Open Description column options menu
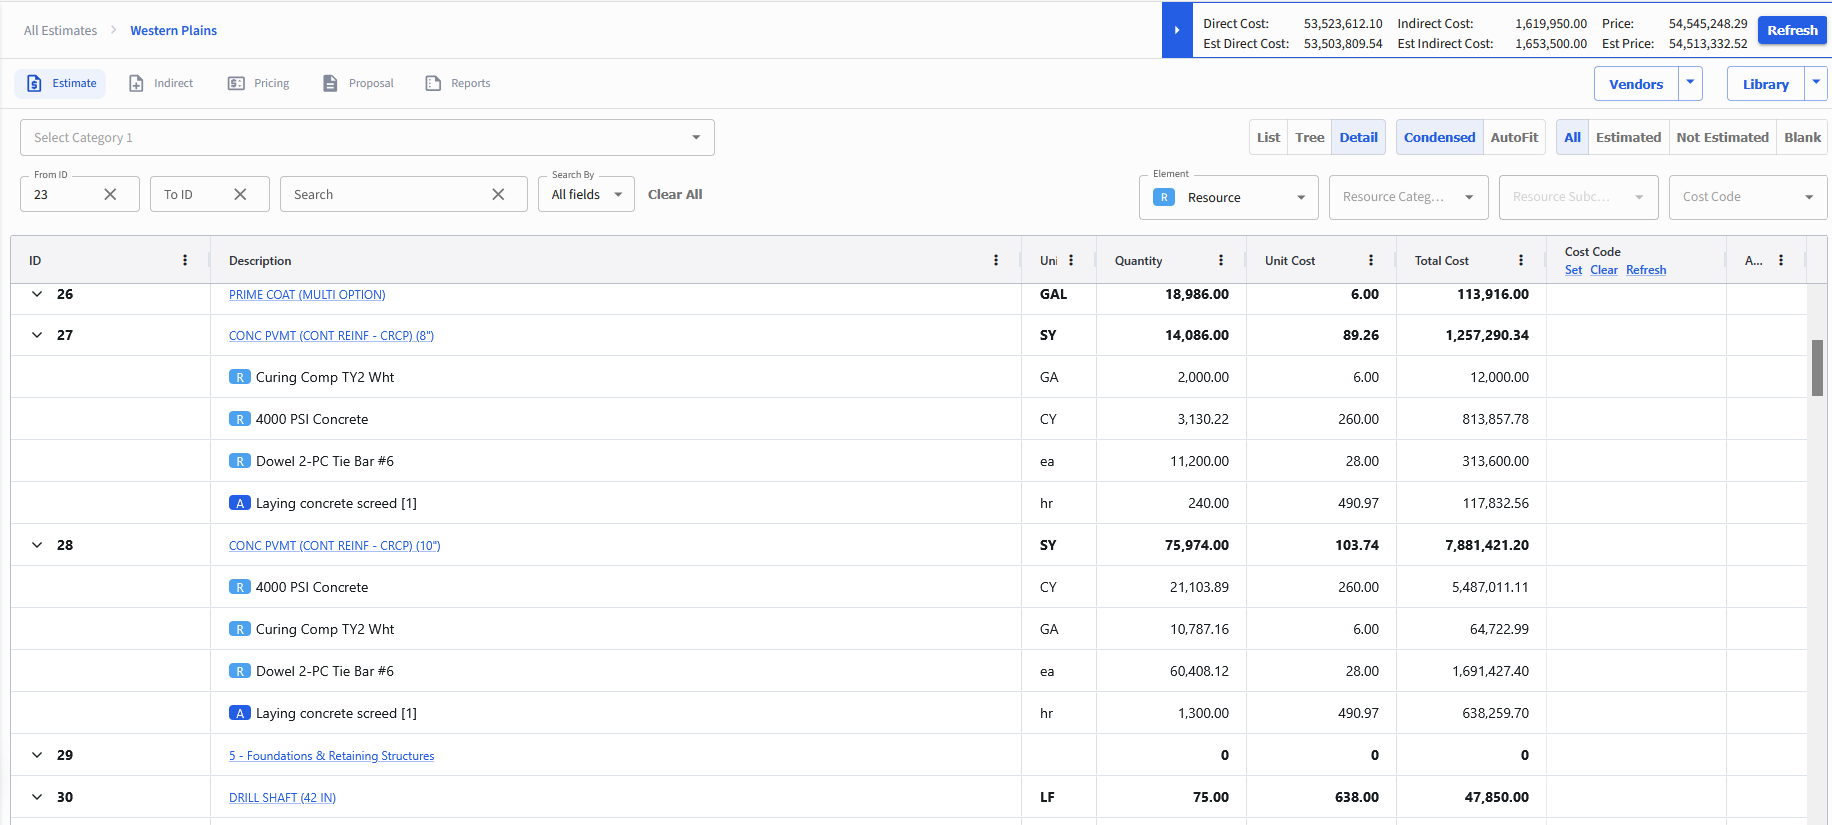Image resolution: width=1832 pixels, height=825 pixels. [x=996, y=260]
